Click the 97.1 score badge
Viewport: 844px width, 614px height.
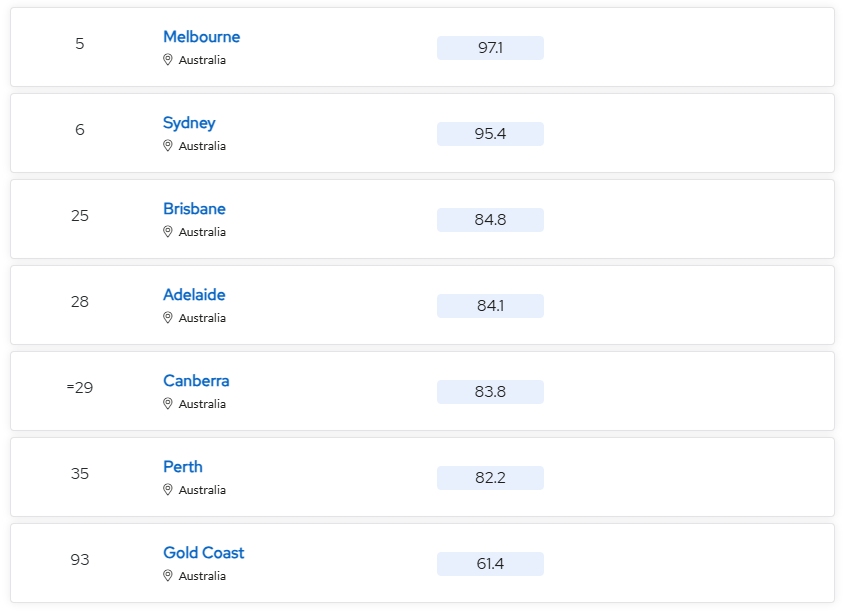pos(490,48)
